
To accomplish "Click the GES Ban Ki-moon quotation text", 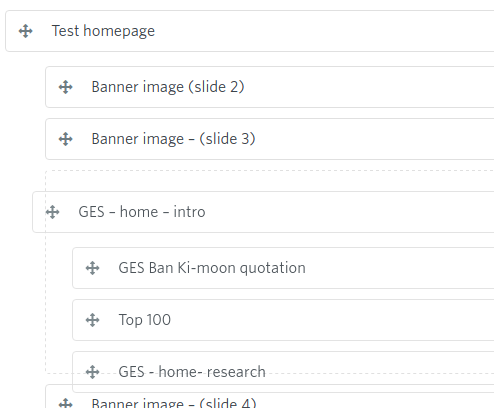I will click(212, 268).
